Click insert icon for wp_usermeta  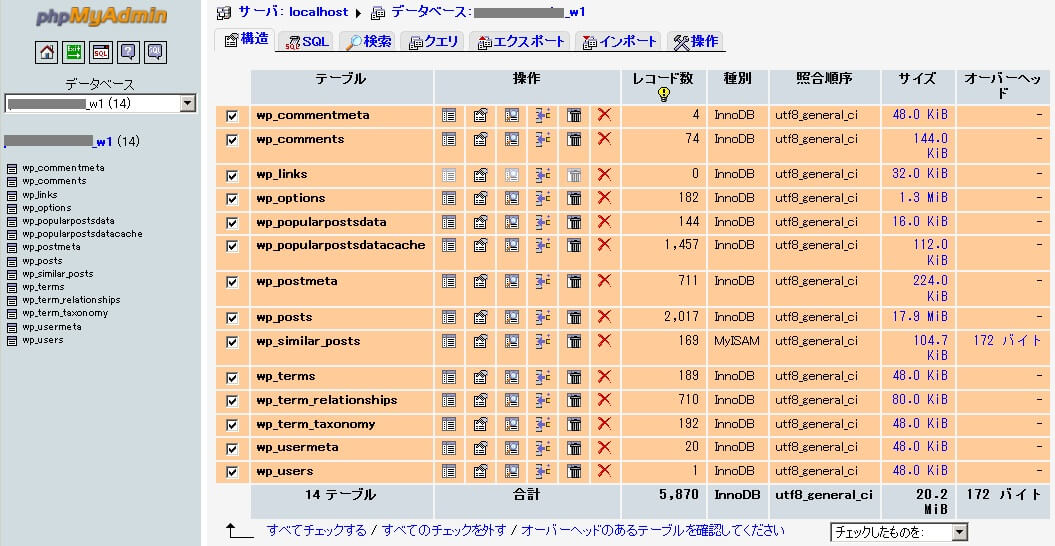543,448
